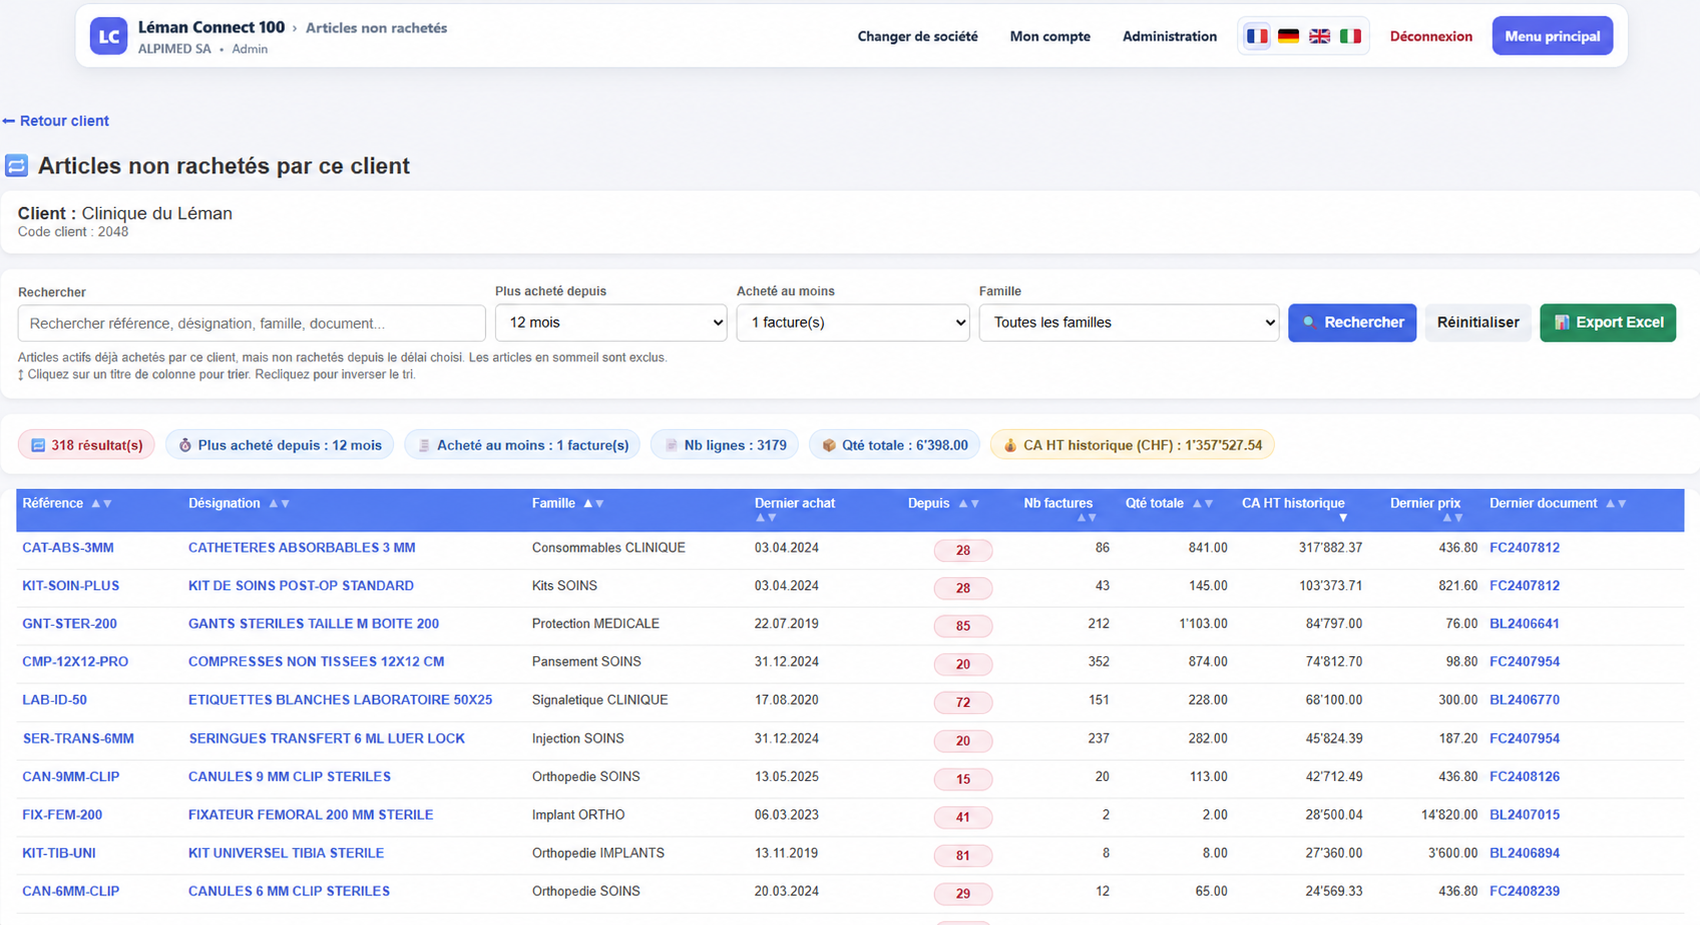
Task: Sort by Référence column arrows
Action: pos(101,504)
